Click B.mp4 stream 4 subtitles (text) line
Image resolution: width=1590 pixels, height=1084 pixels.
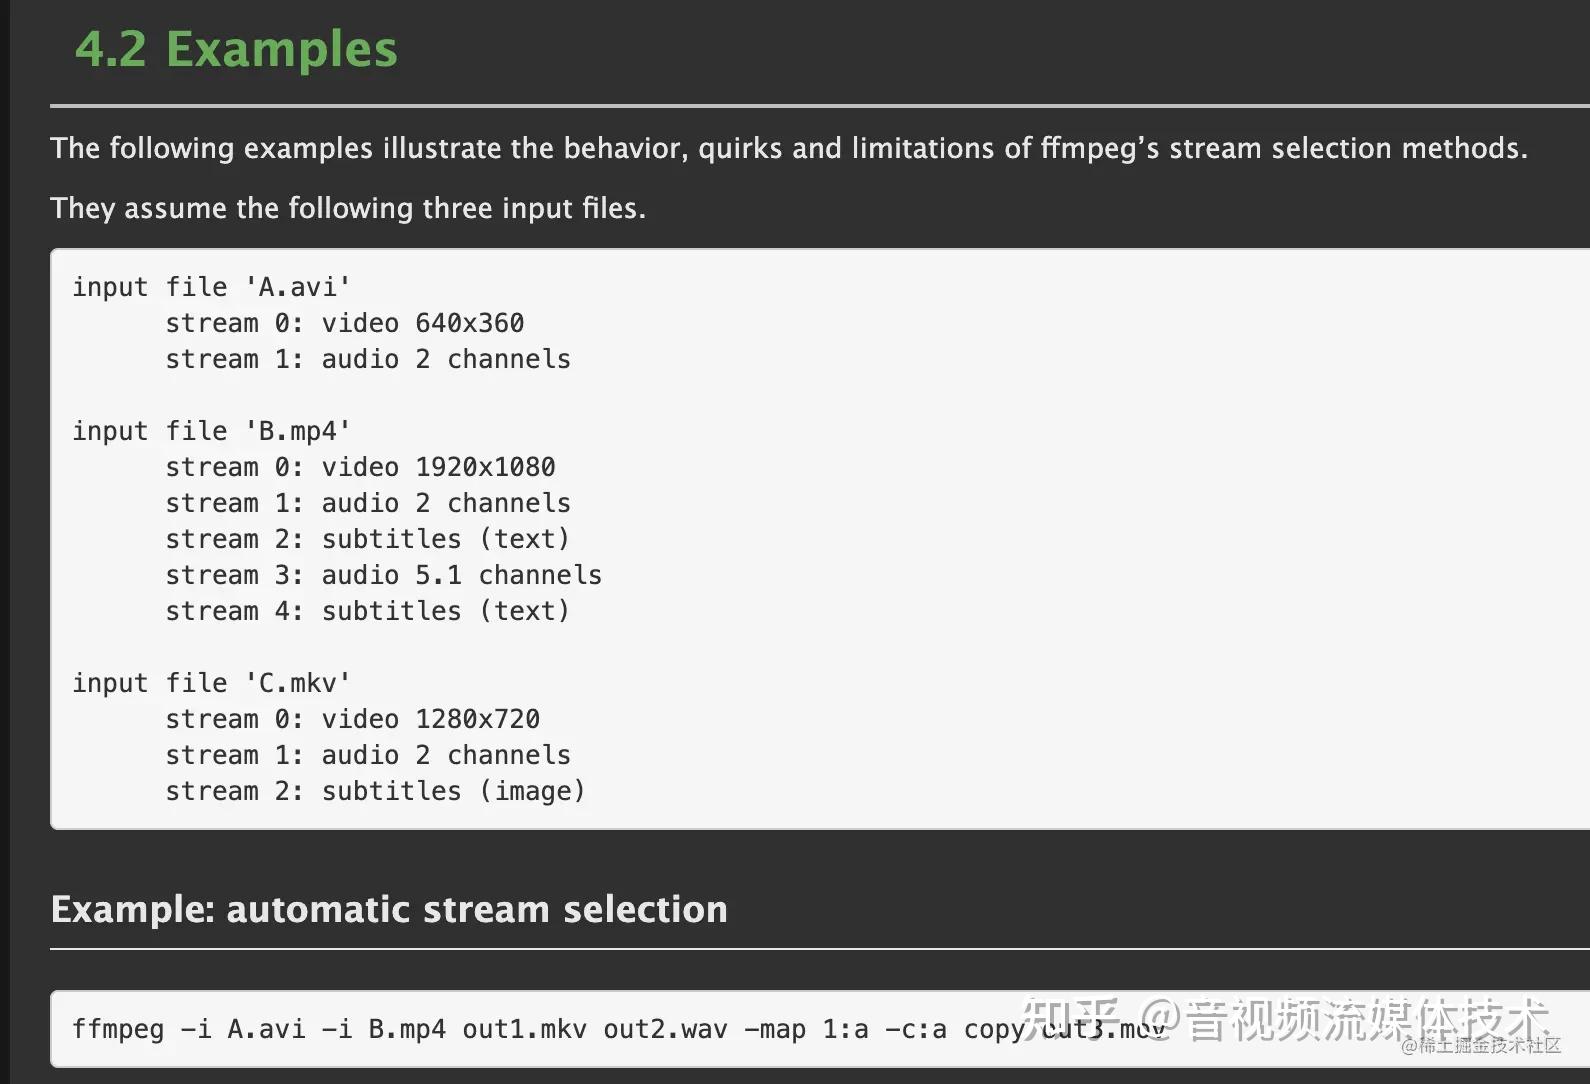tap(367, 611)
